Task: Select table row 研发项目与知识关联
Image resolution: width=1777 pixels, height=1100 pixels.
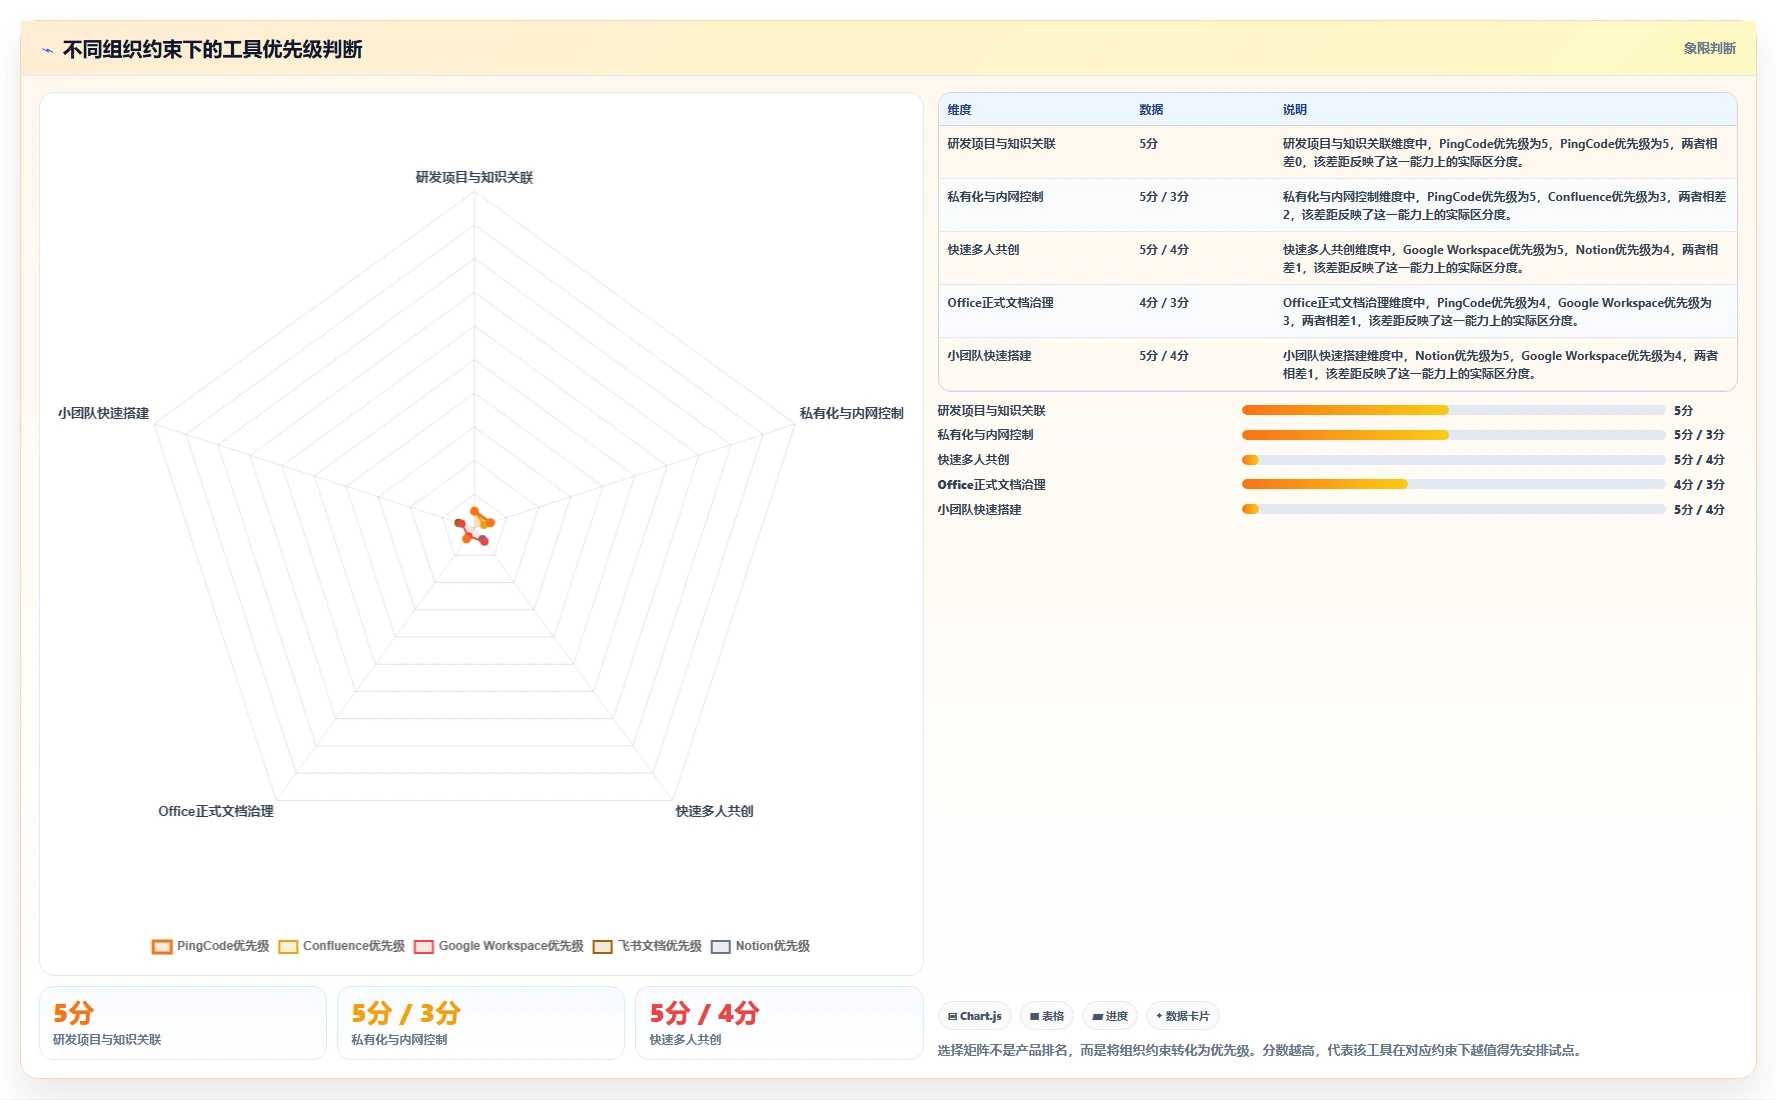Action: click(1337, 152)
